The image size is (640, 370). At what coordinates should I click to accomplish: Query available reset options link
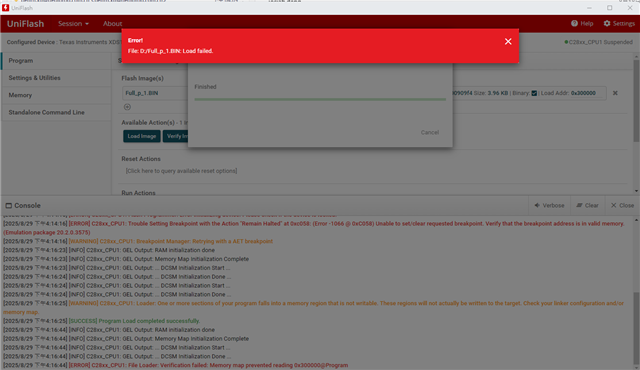181,171
